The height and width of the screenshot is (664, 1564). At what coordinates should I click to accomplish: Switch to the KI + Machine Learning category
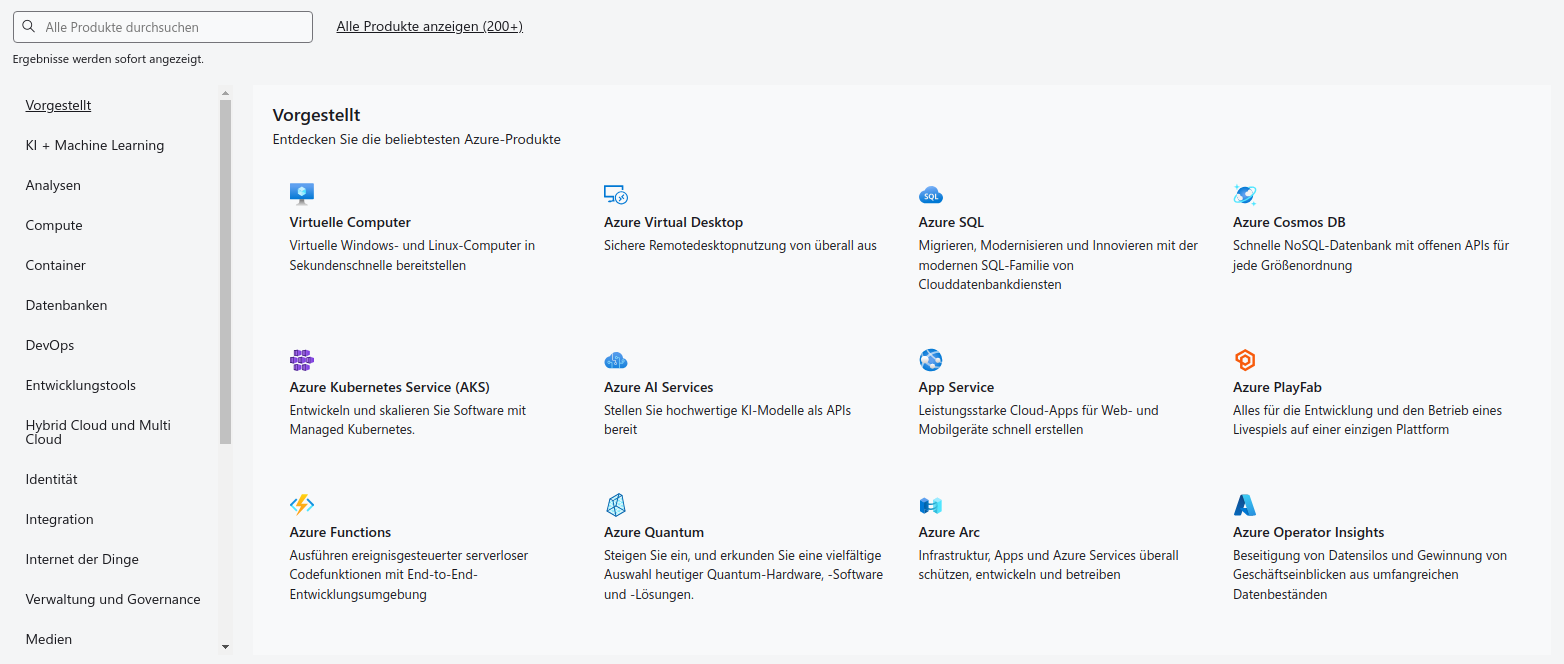[95, 145]
